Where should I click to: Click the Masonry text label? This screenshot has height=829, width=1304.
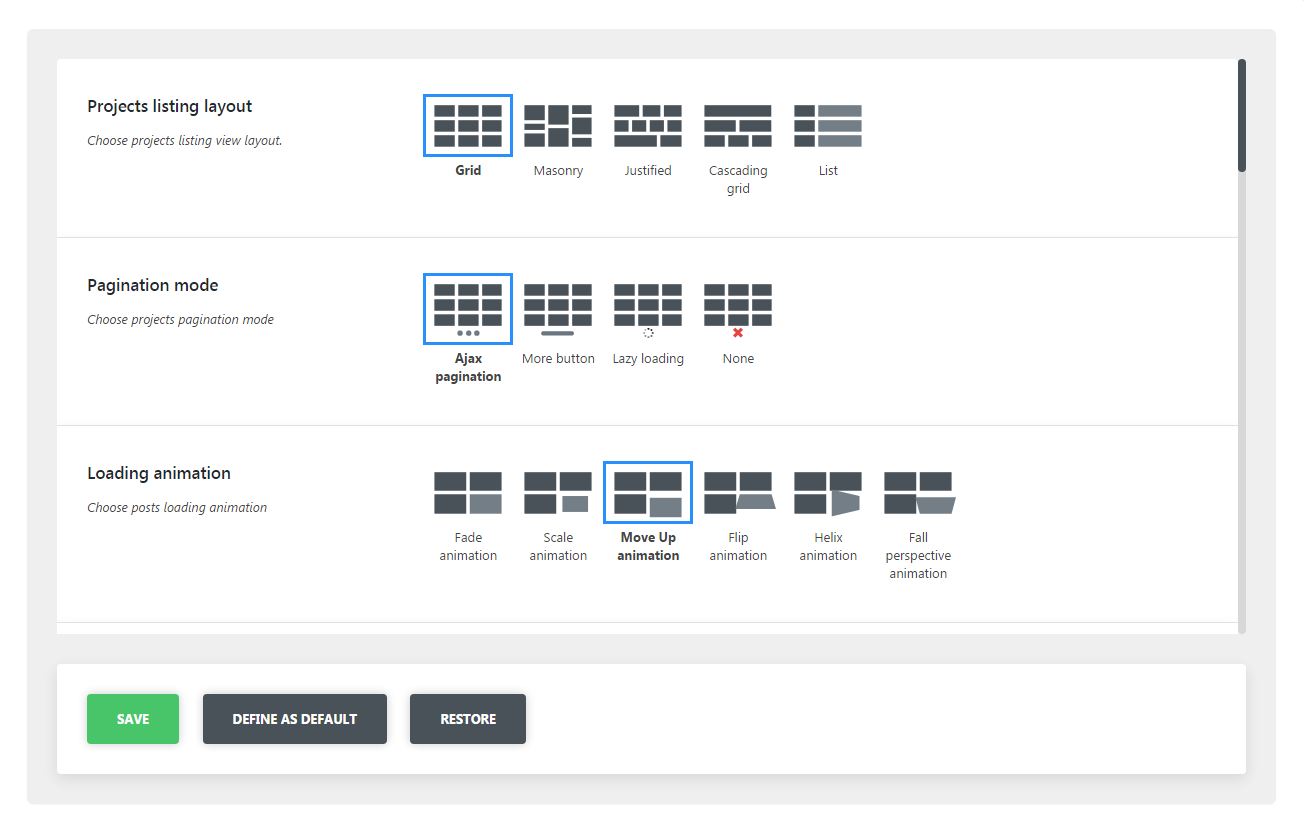(x=558, y=171)
